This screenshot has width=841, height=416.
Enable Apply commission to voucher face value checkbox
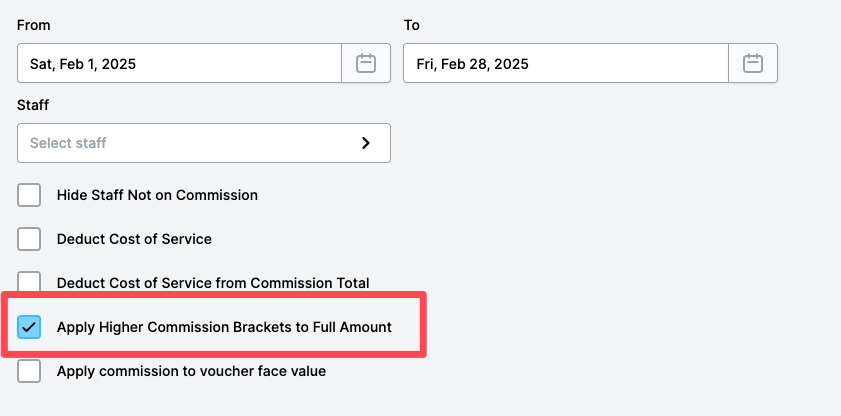tap(29, 371)
